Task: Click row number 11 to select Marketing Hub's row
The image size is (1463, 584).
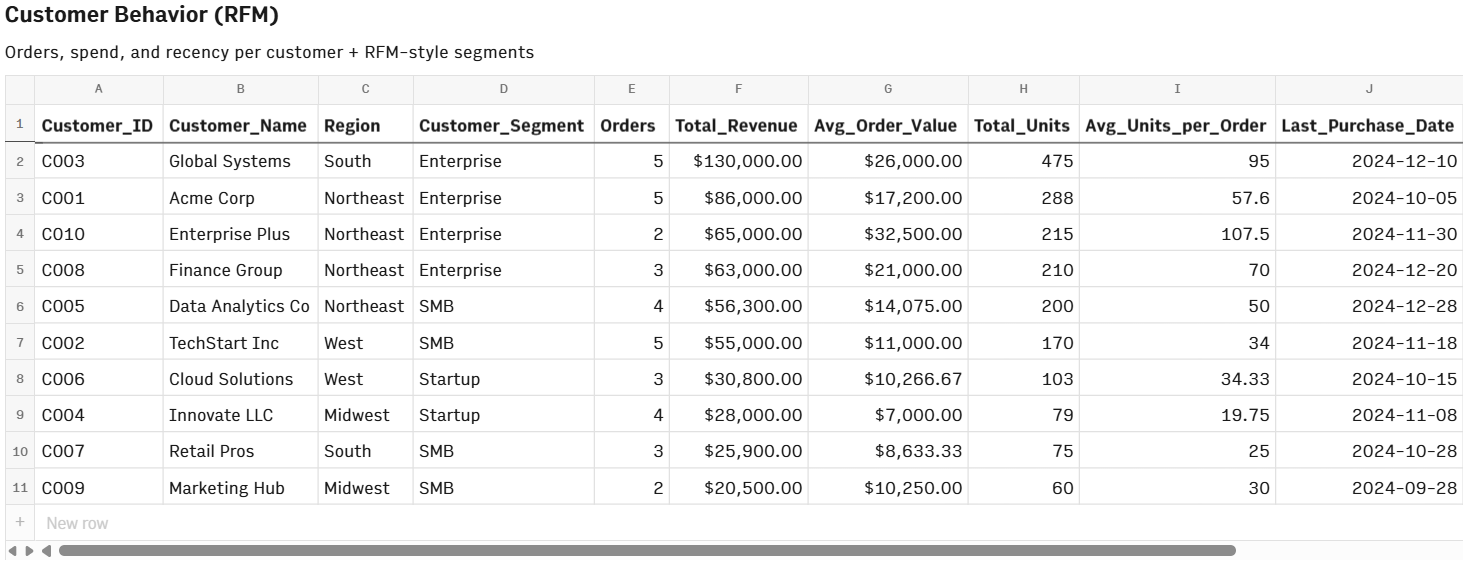Action: click(20, 488)
